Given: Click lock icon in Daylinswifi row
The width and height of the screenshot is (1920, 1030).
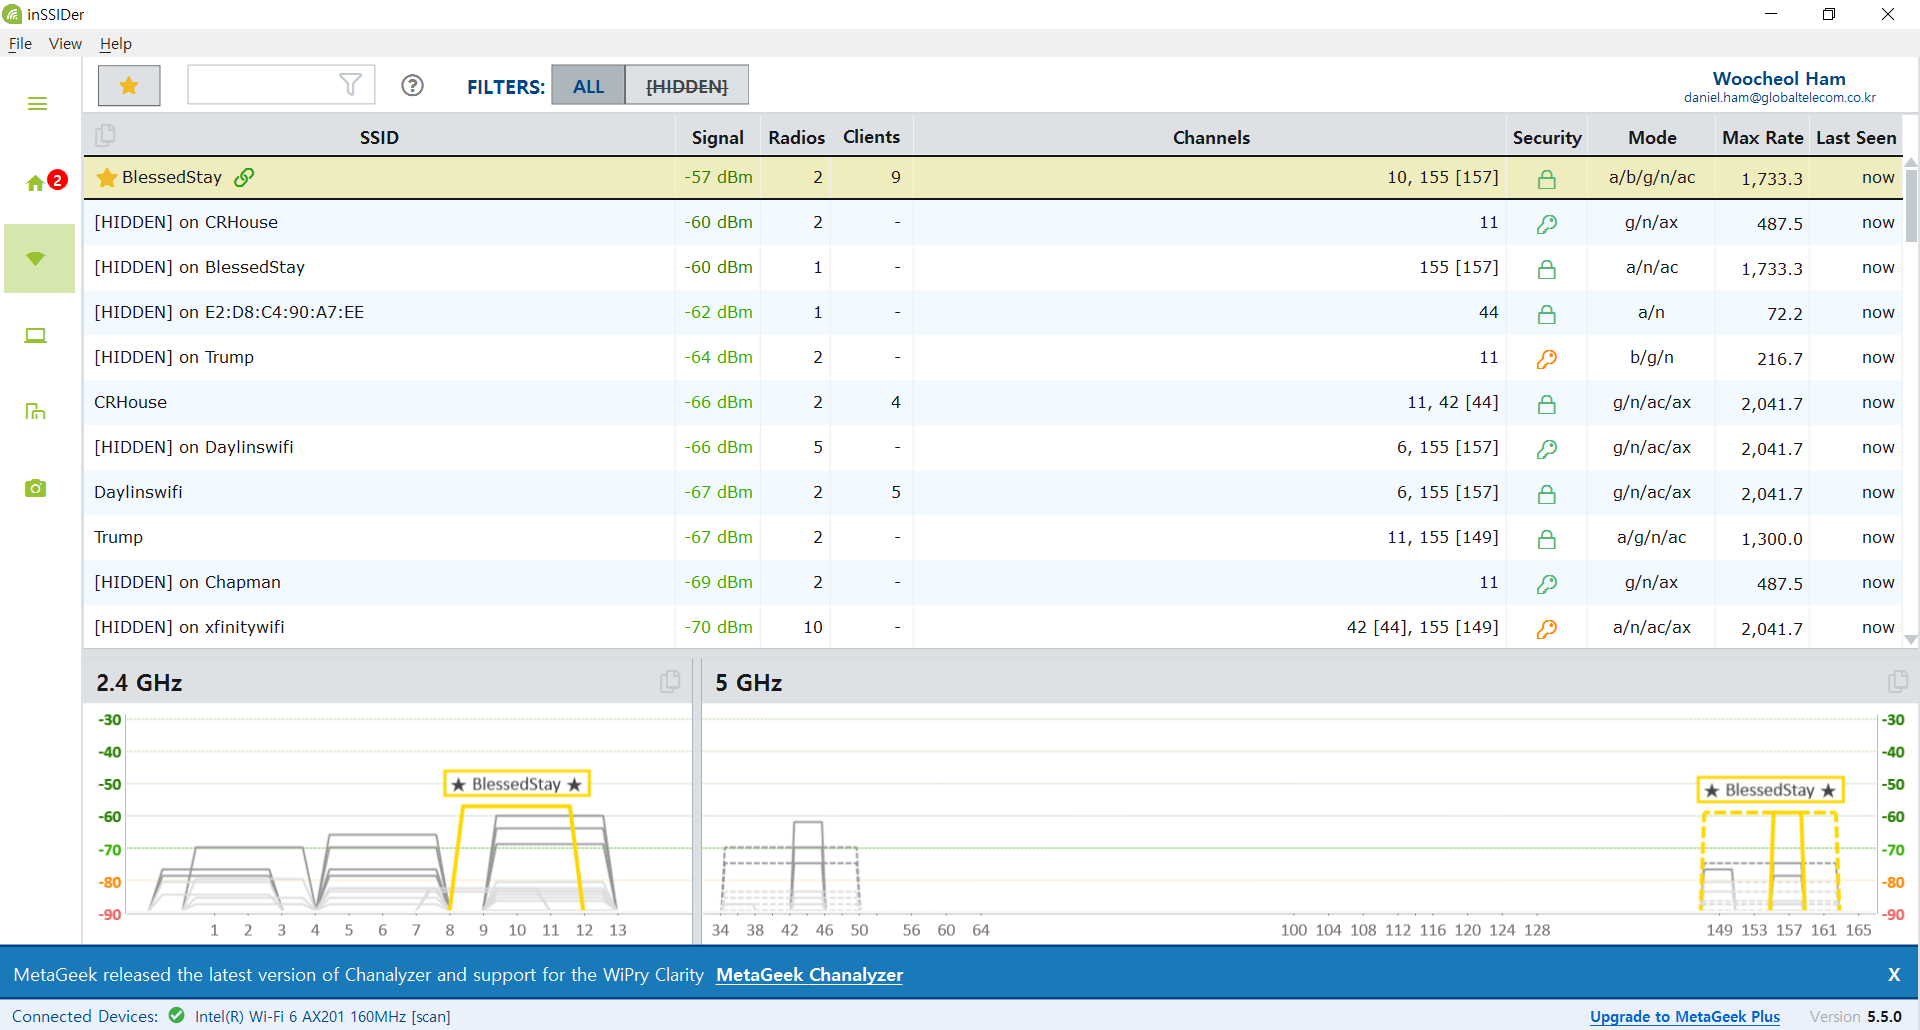Looking at the screenshot, I should pos(1547,494).
